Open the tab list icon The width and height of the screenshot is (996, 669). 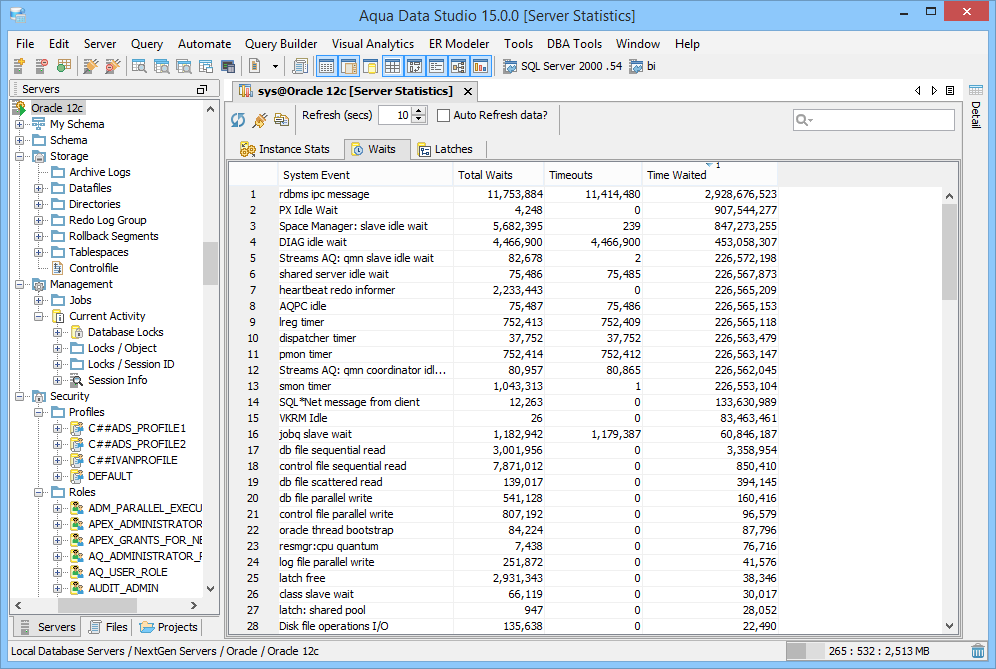coord(950,91)
